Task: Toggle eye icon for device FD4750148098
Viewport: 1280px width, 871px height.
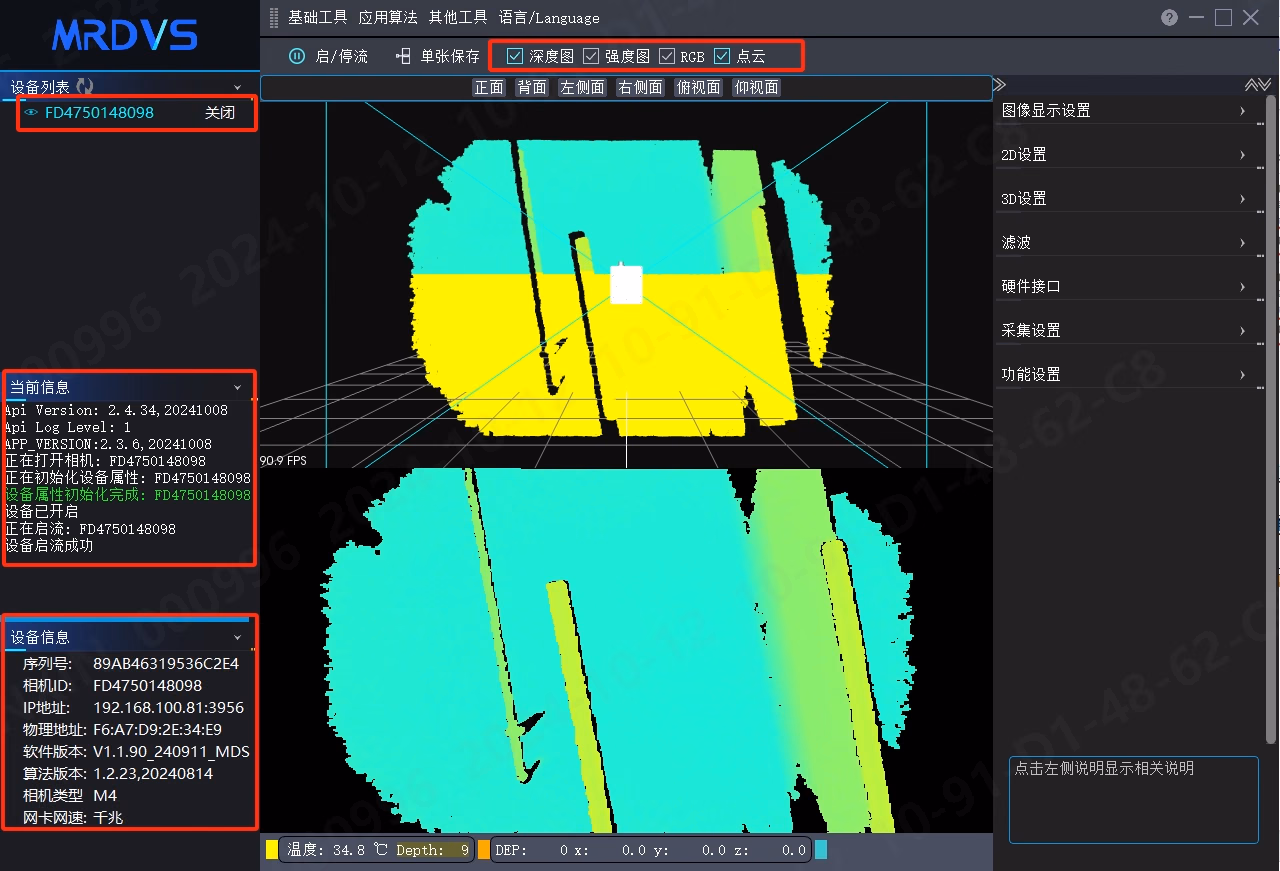Action: [x=31, y=113]
